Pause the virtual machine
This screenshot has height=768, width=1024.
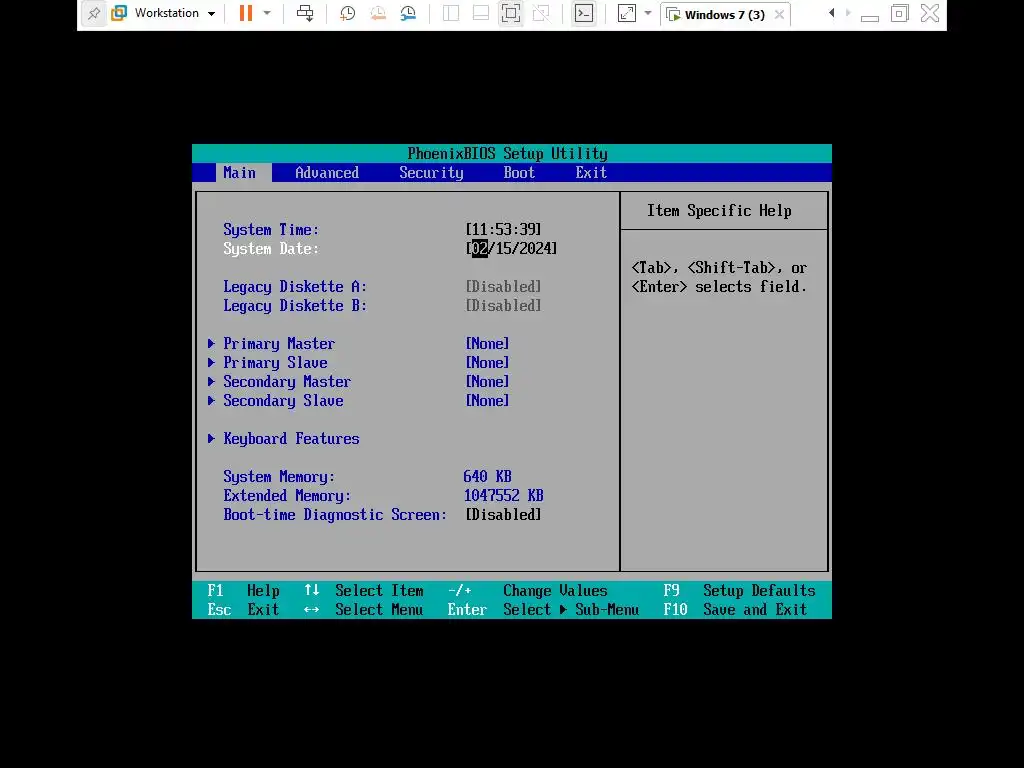click(x=246, y=13)
